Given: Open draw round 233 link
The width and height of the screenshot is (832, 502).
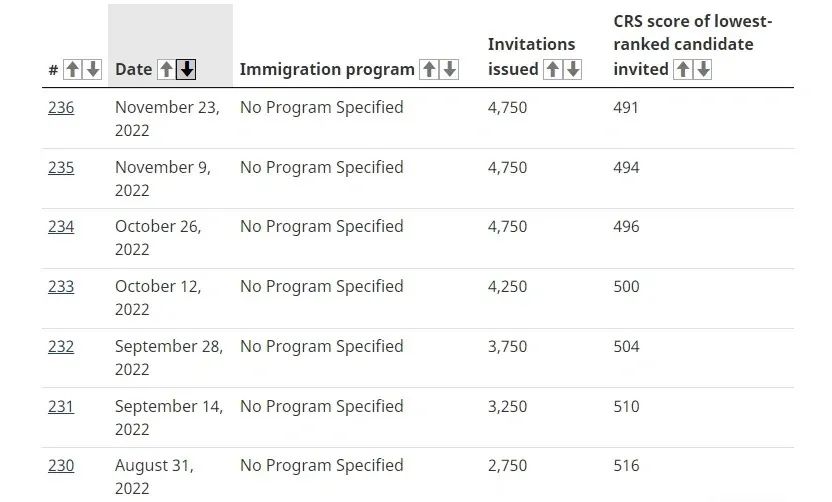Looking at the screenshot, I should (x=61, y=286).
